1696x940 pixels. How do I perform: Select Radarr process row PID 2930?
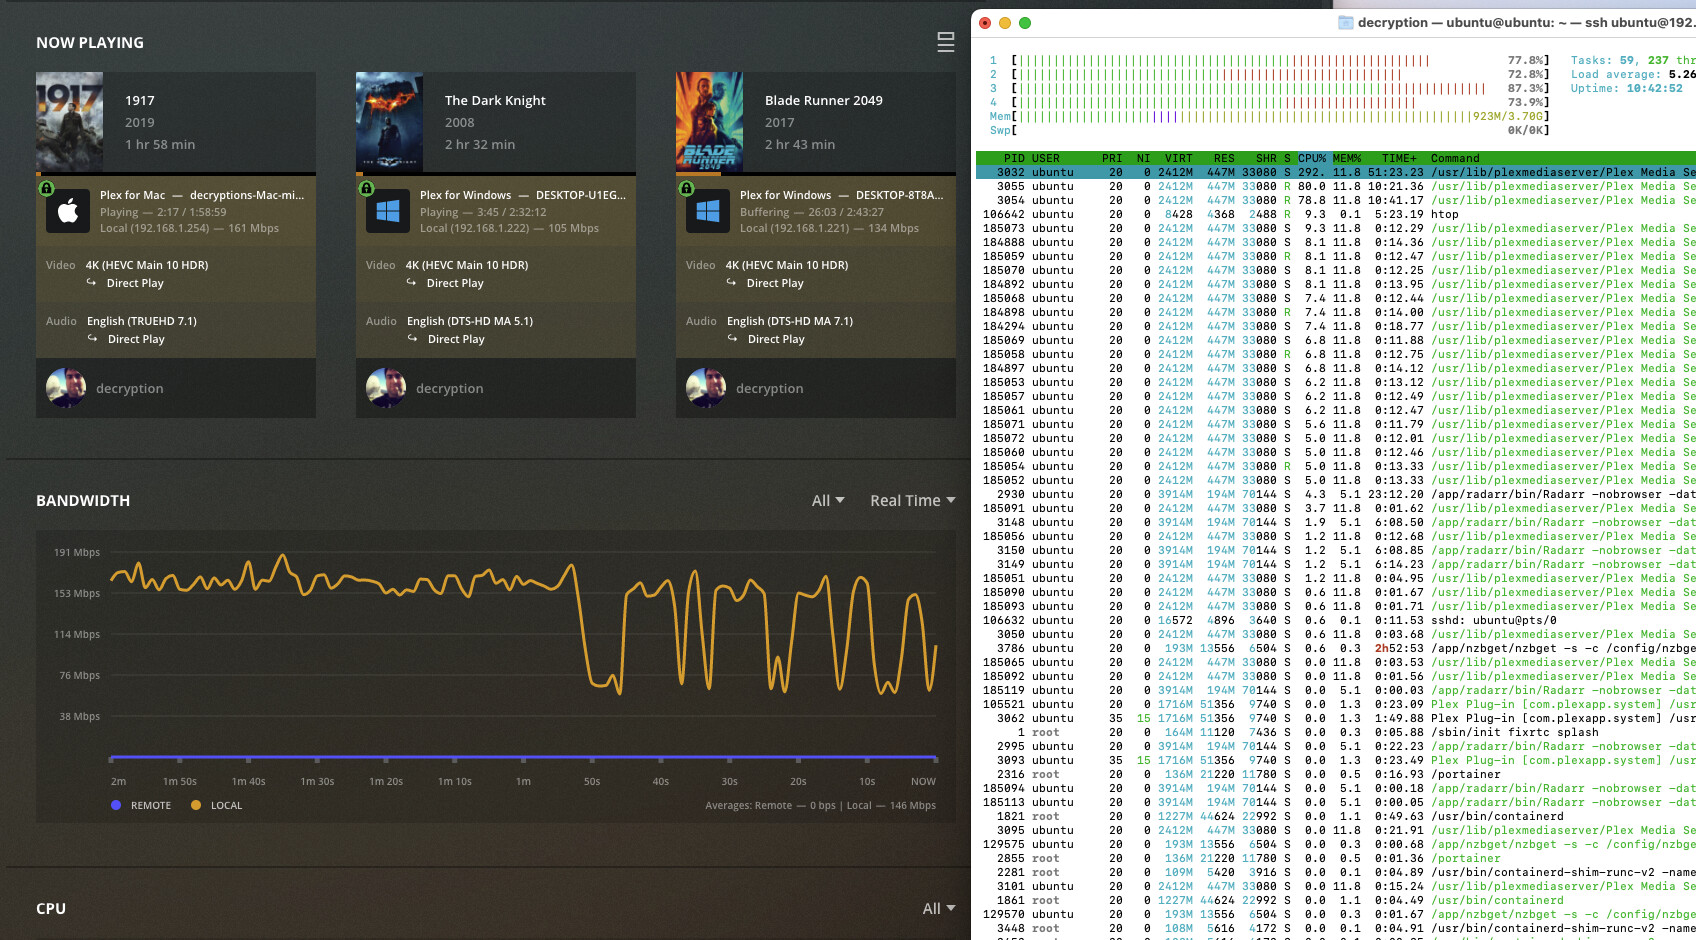tap(1336, 494)
